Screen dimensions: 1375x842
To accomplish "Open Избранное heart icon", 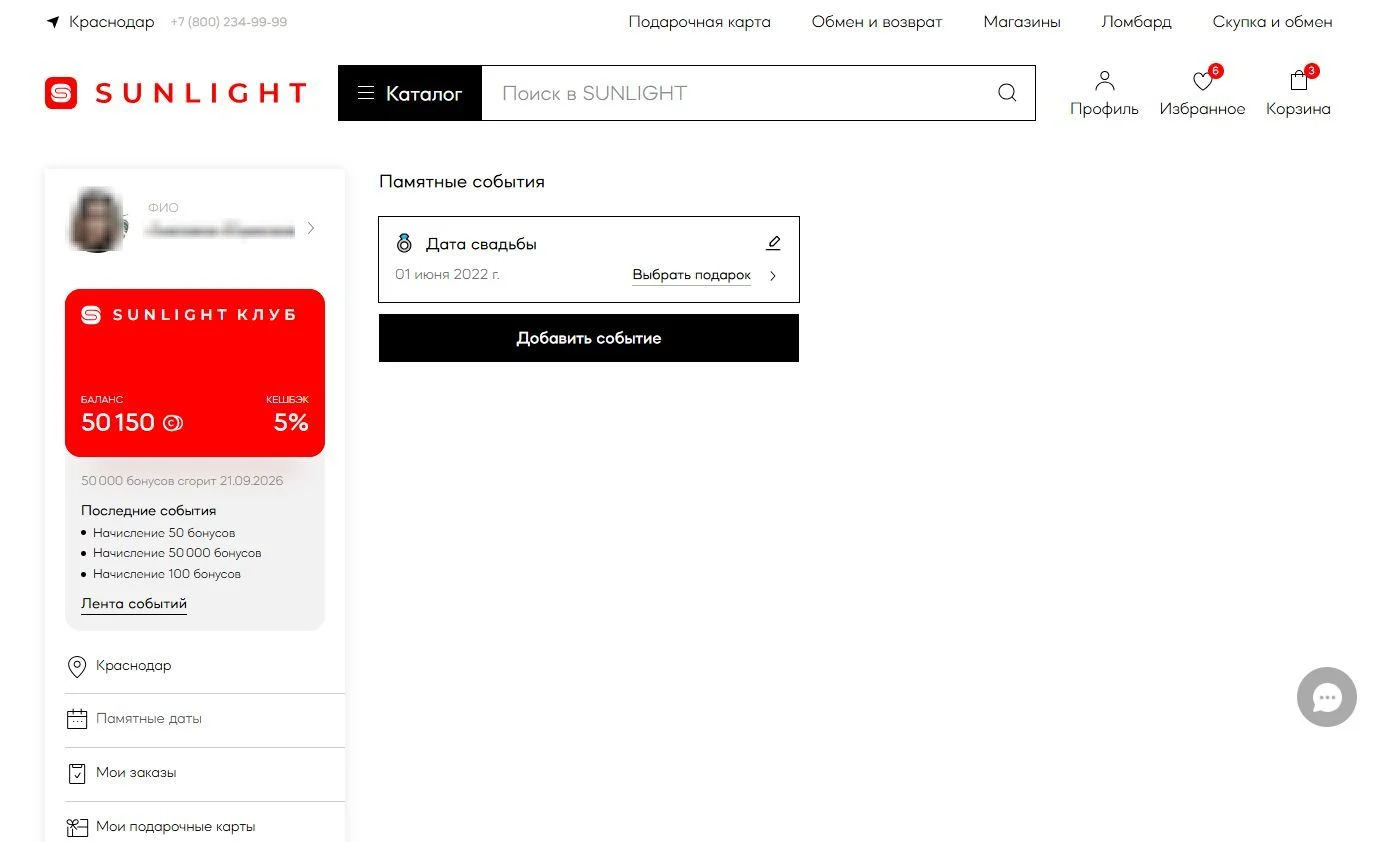I will (x=1202, y=93).
